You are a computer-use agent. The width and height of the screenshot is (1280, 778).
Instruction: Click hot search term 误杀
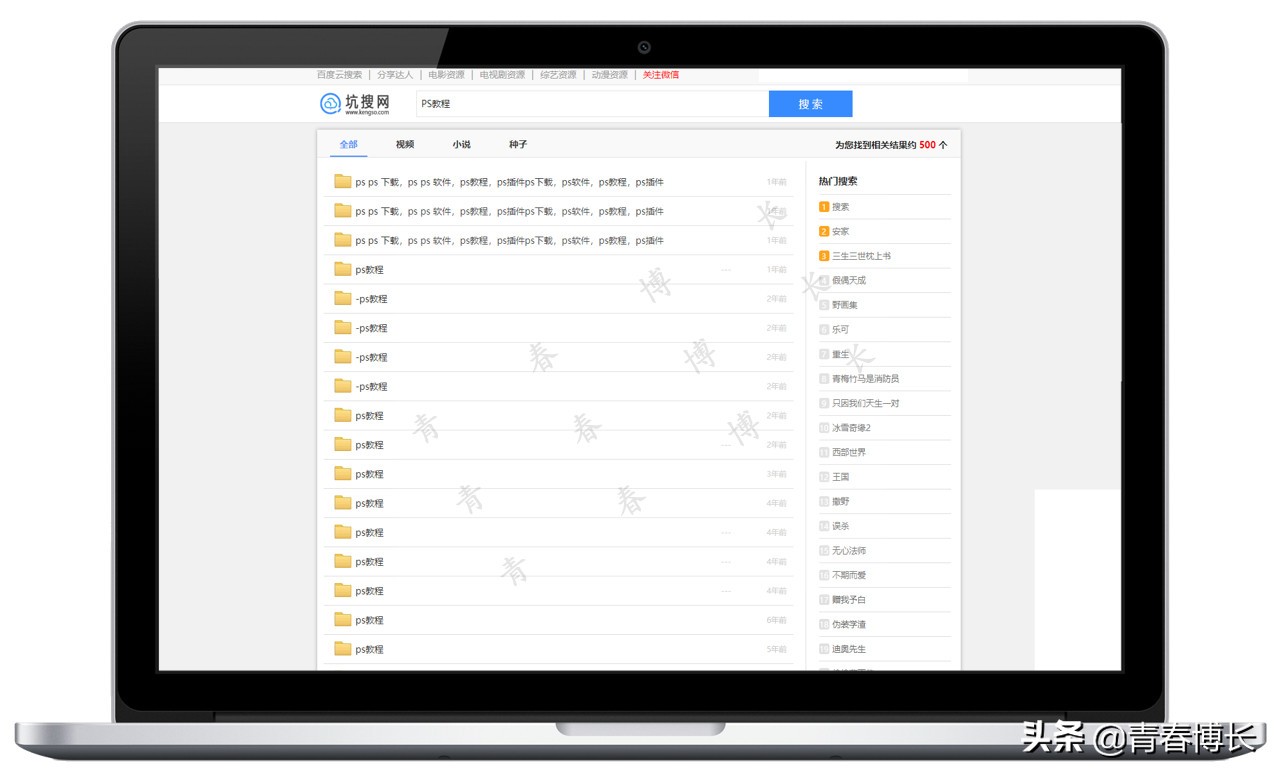(x=841, y=526)
